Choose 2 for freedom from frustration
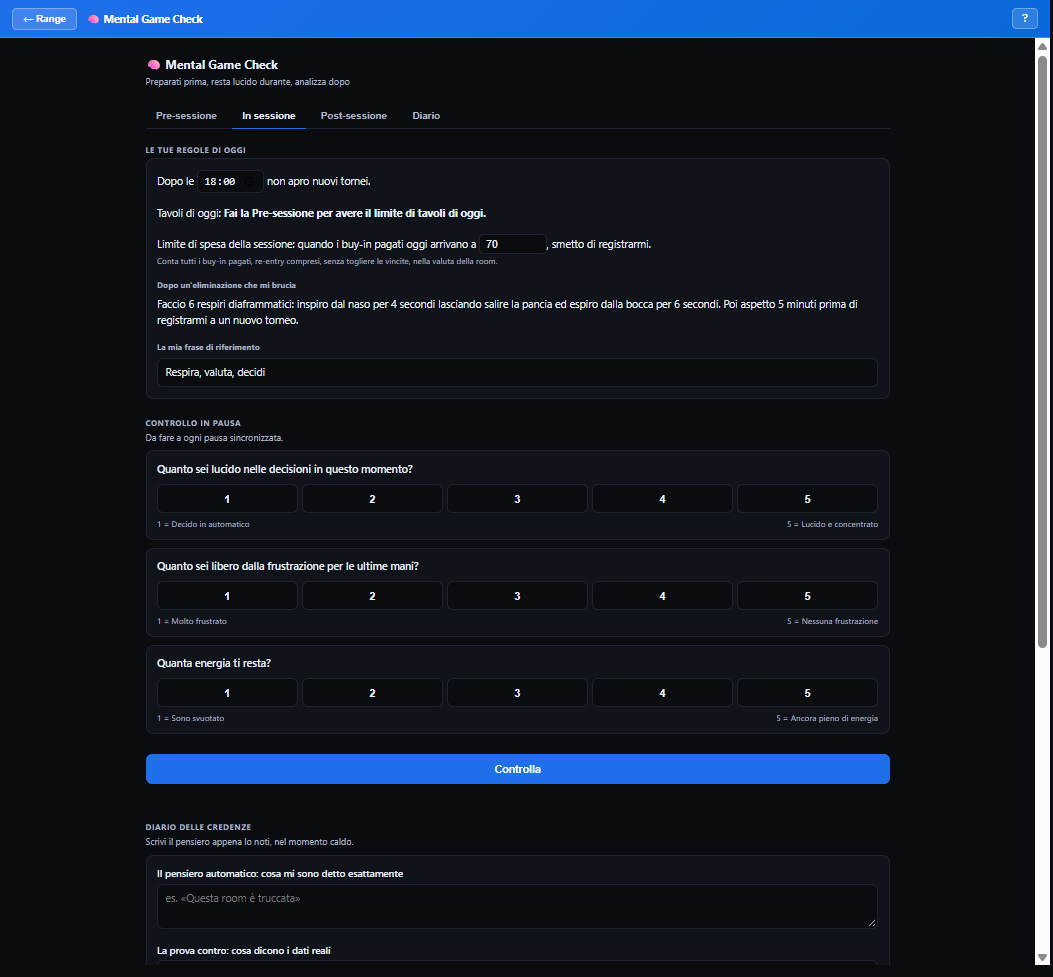 (372, 596)
